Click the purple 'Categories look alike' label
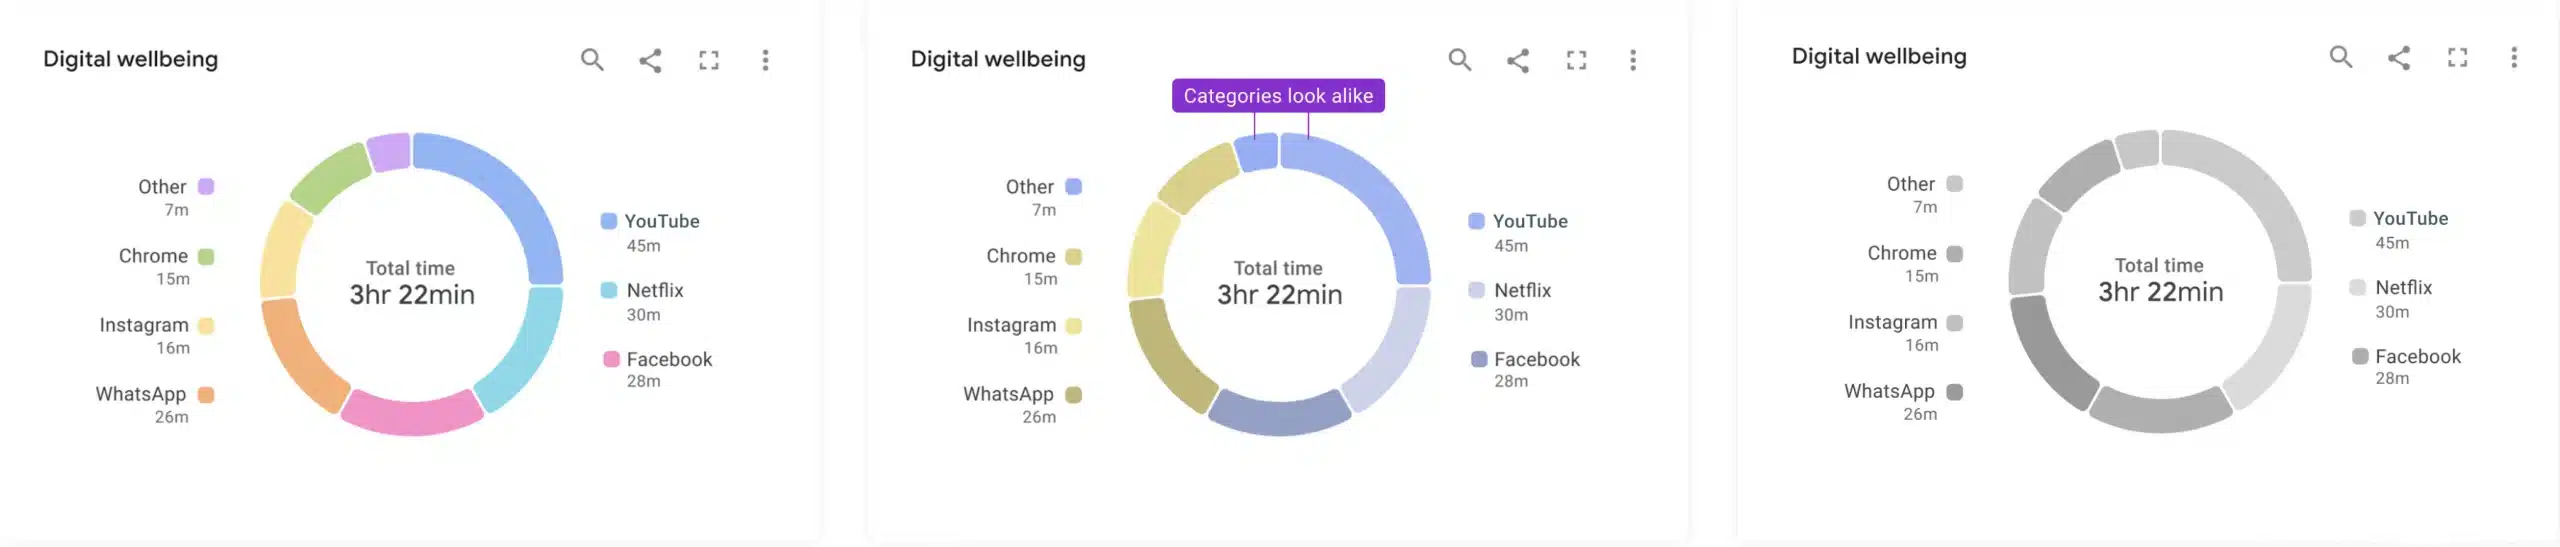This screenshot has height=547, width=2560. tap(1278, 96)
